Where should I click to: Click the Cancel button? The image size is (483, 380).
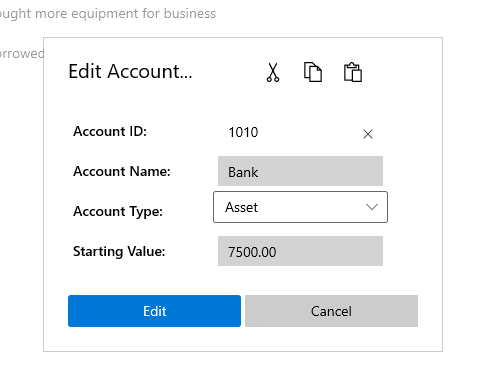pyautogui.click(x=331, y=311)
